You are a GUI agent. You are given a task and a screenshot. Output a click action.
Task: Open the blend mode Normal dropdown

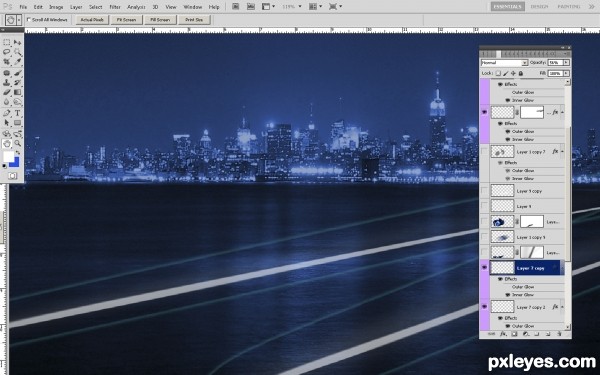pos(504,62)
